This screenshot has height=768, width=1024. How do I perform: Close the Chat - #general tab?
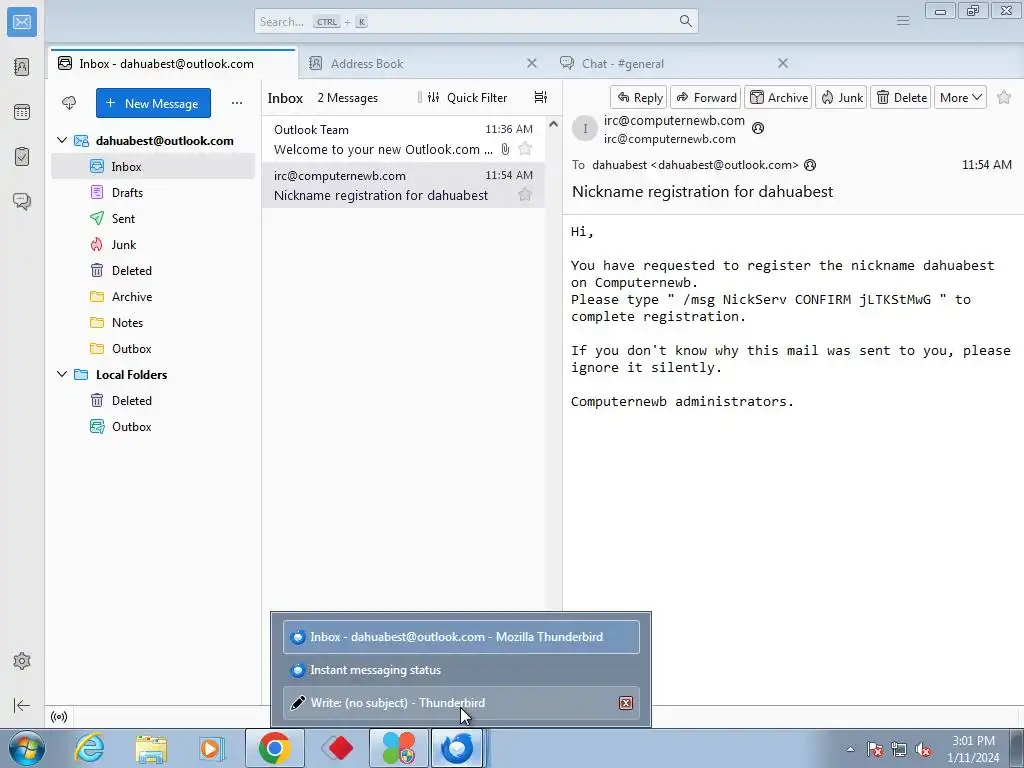(783, 63)
